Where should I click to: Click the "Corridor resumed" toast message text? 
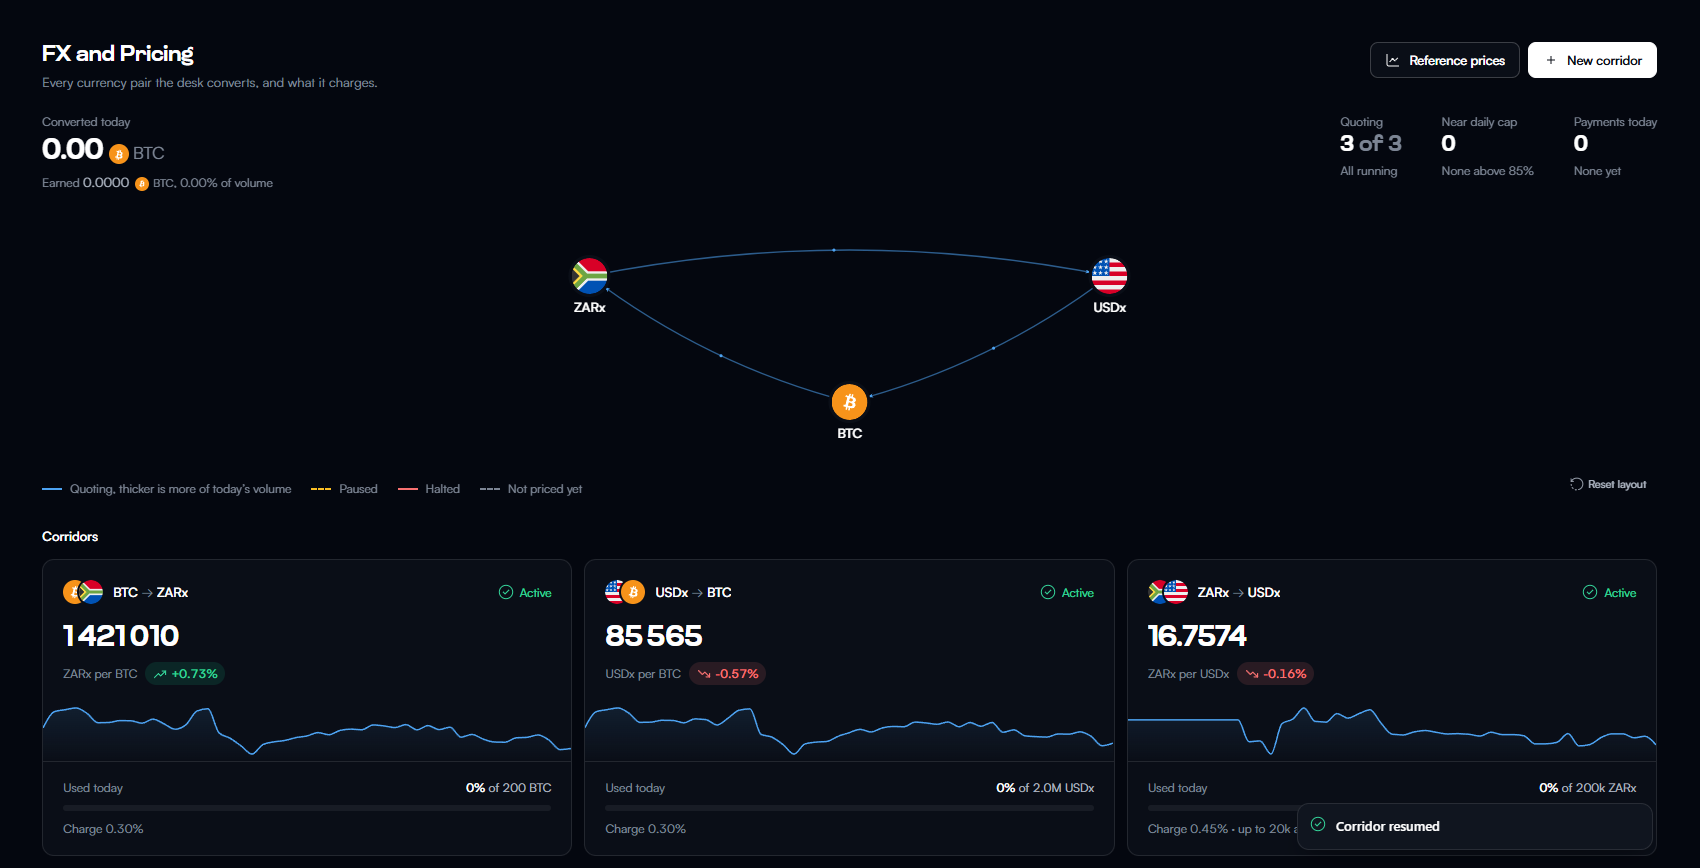(1387, 826)
